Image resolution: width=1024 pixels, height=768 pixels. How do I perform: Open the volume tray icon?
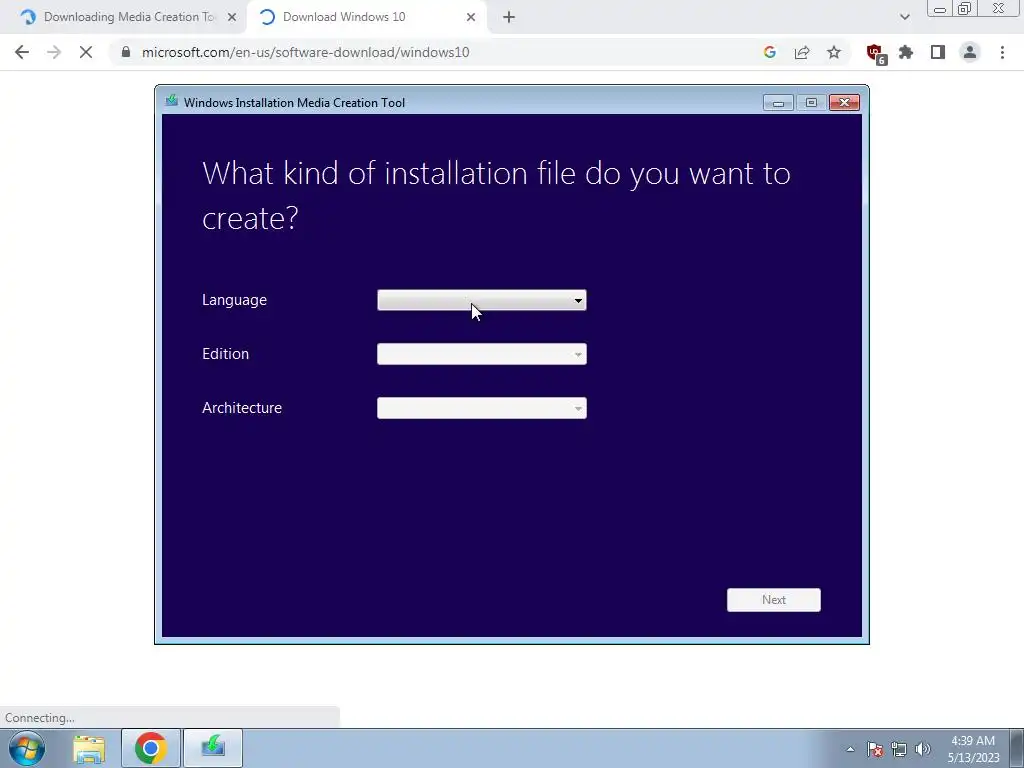tap(922, 749)
